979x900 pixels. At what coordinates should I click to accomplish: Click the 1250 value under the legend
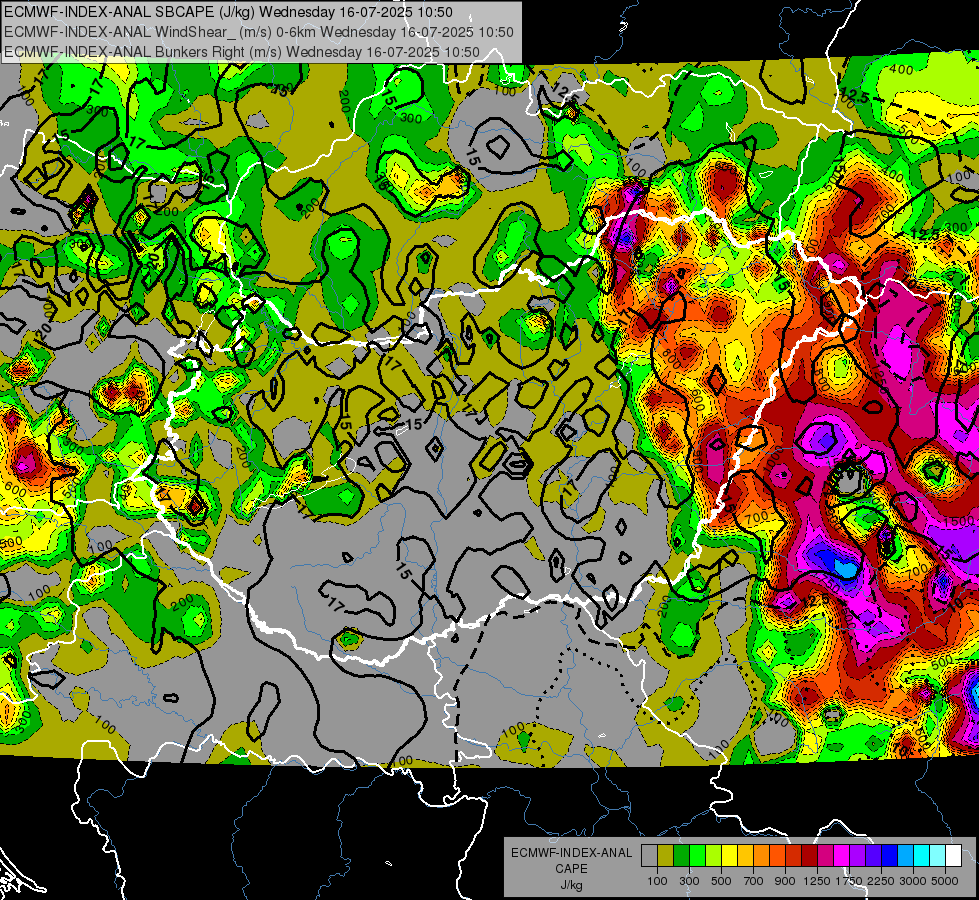click(x=817, y=881)
